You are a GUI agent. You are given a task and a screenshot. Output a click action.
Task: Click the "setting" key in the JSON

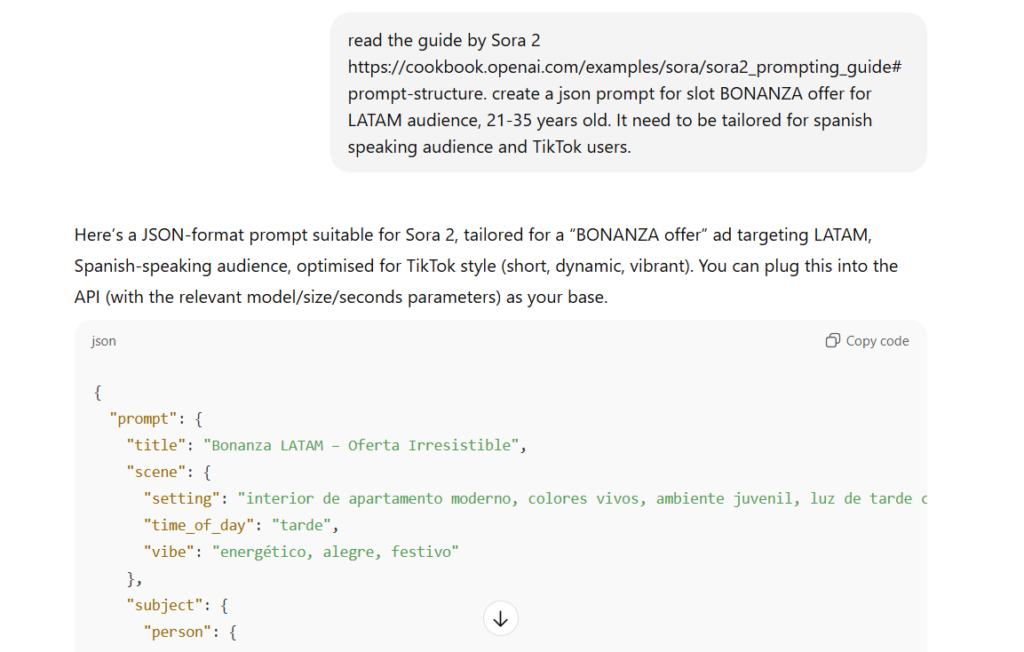[x=182, y=498]
